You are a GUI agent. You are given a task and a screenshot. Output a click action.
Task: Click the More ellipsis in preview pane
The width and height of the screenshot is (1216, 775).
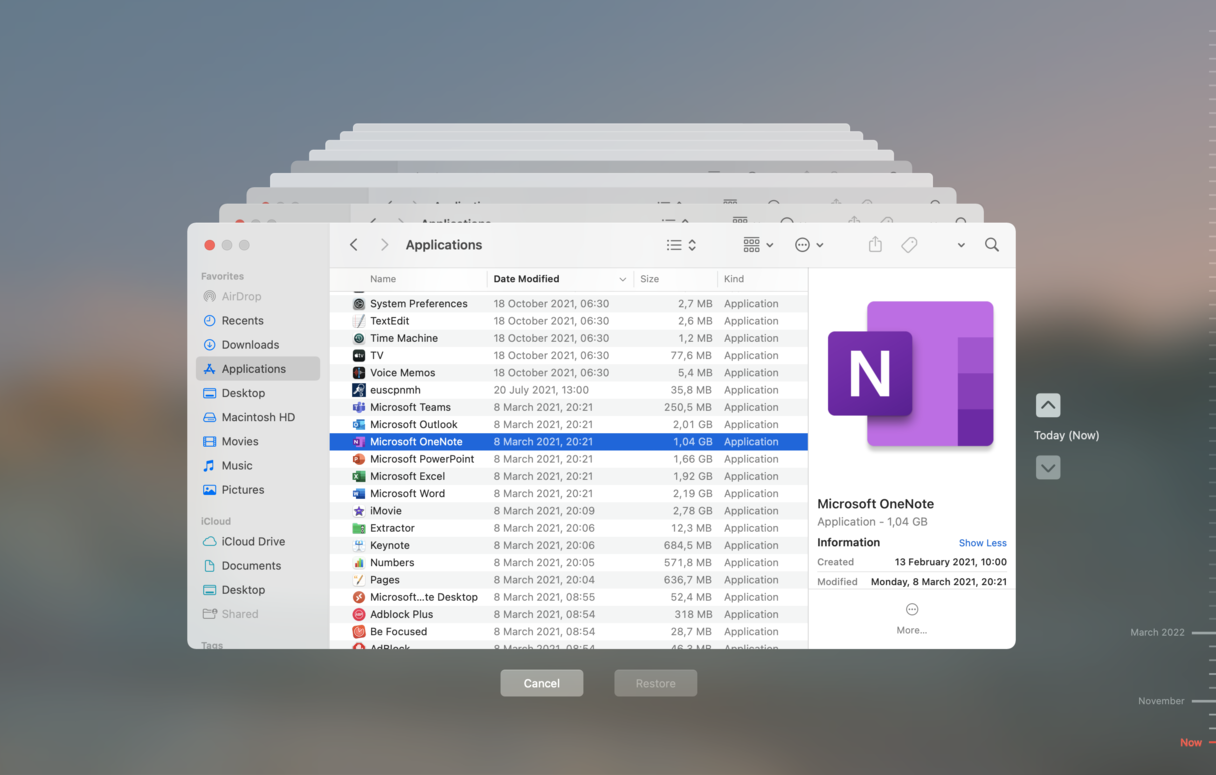coord(911,610)
